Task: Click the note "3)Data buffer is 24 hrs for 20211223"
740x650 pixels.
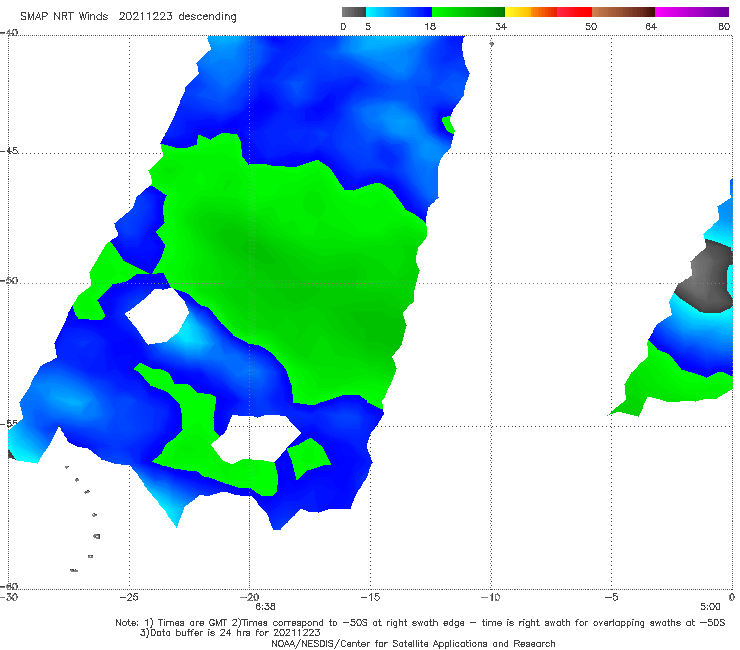Action: pos(230,633)
